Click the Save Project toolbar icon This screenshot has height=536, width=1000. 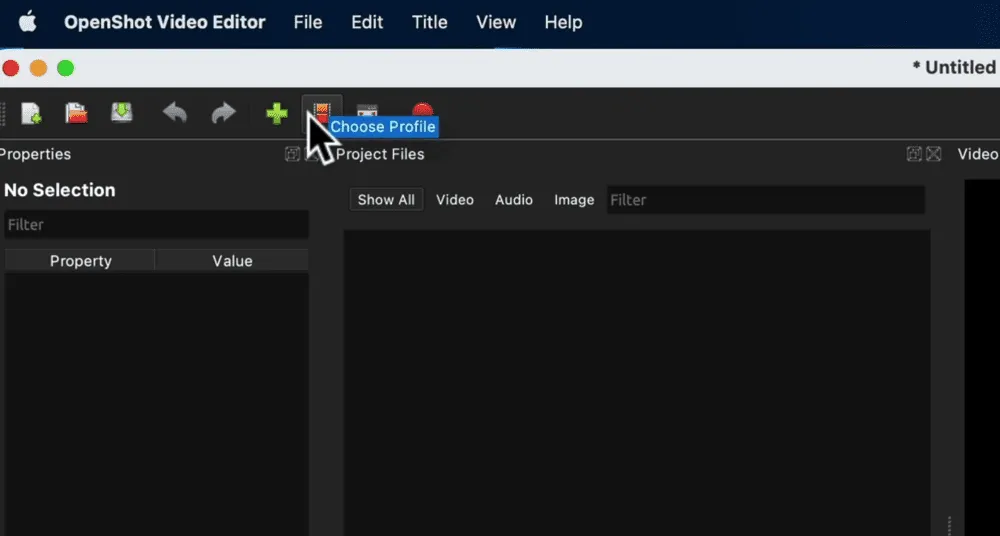pos(121,113)
